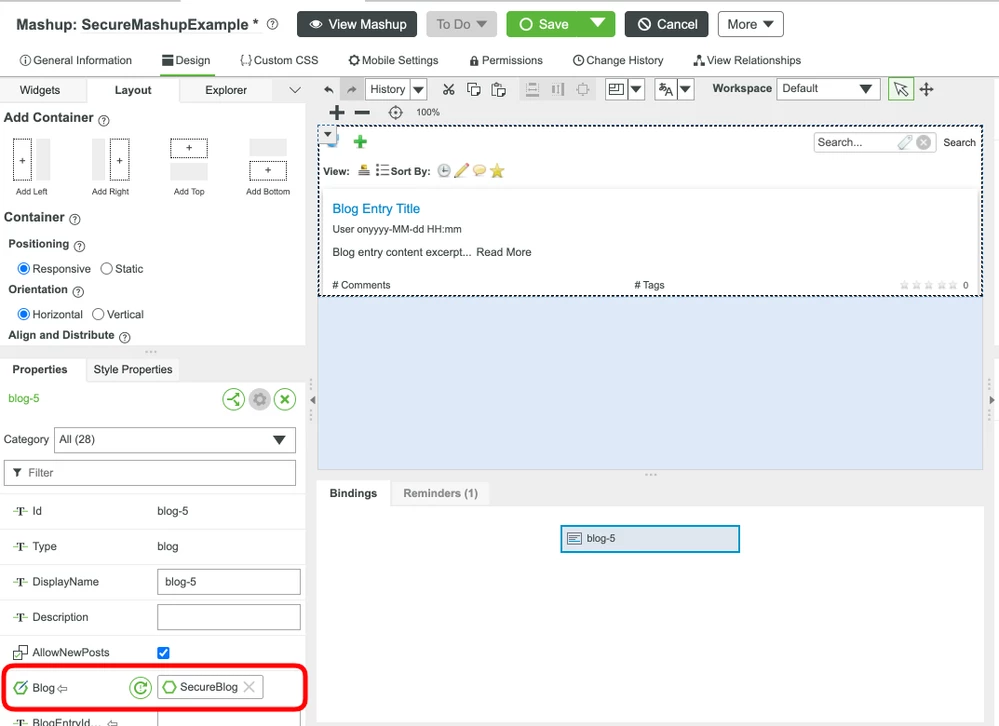Select Vertical orientation
This screenshot has height=726, width=999.
98,314
